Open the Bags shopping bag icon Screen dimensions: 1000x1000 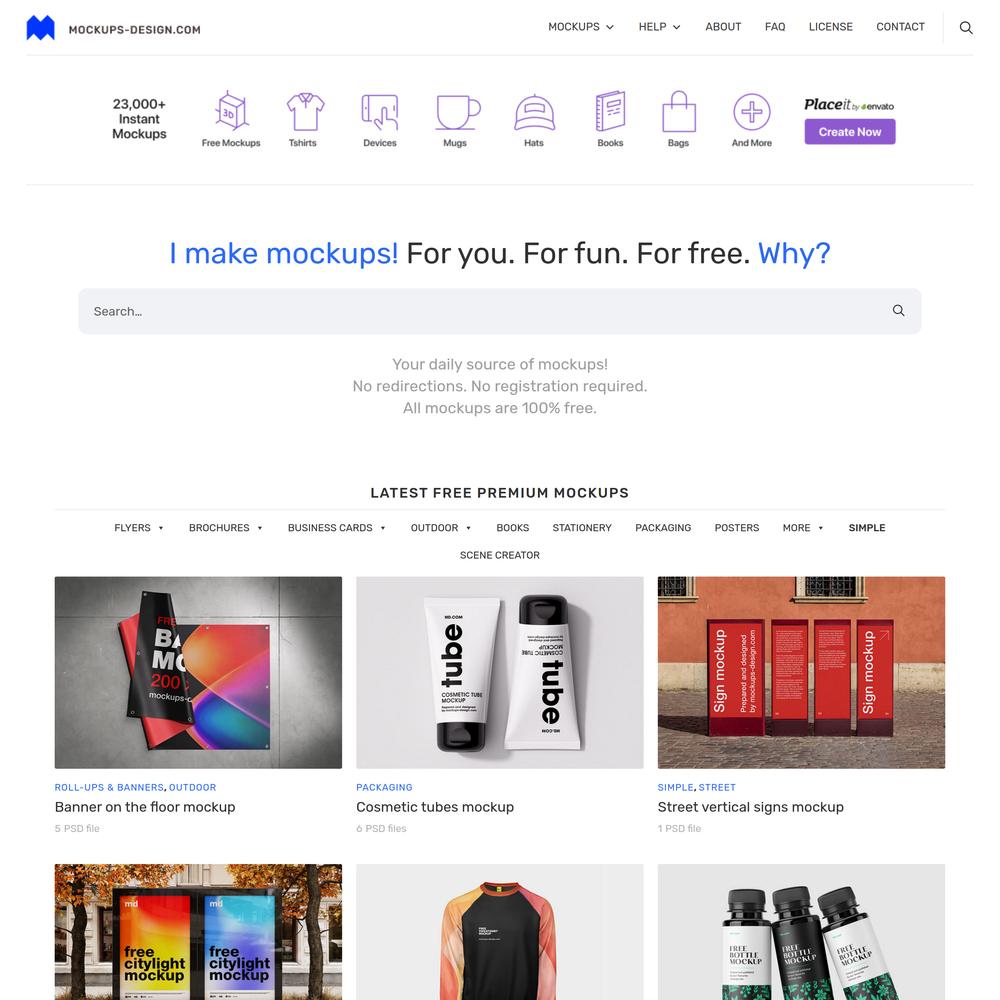pyautogui.click(x=679, y=111)
